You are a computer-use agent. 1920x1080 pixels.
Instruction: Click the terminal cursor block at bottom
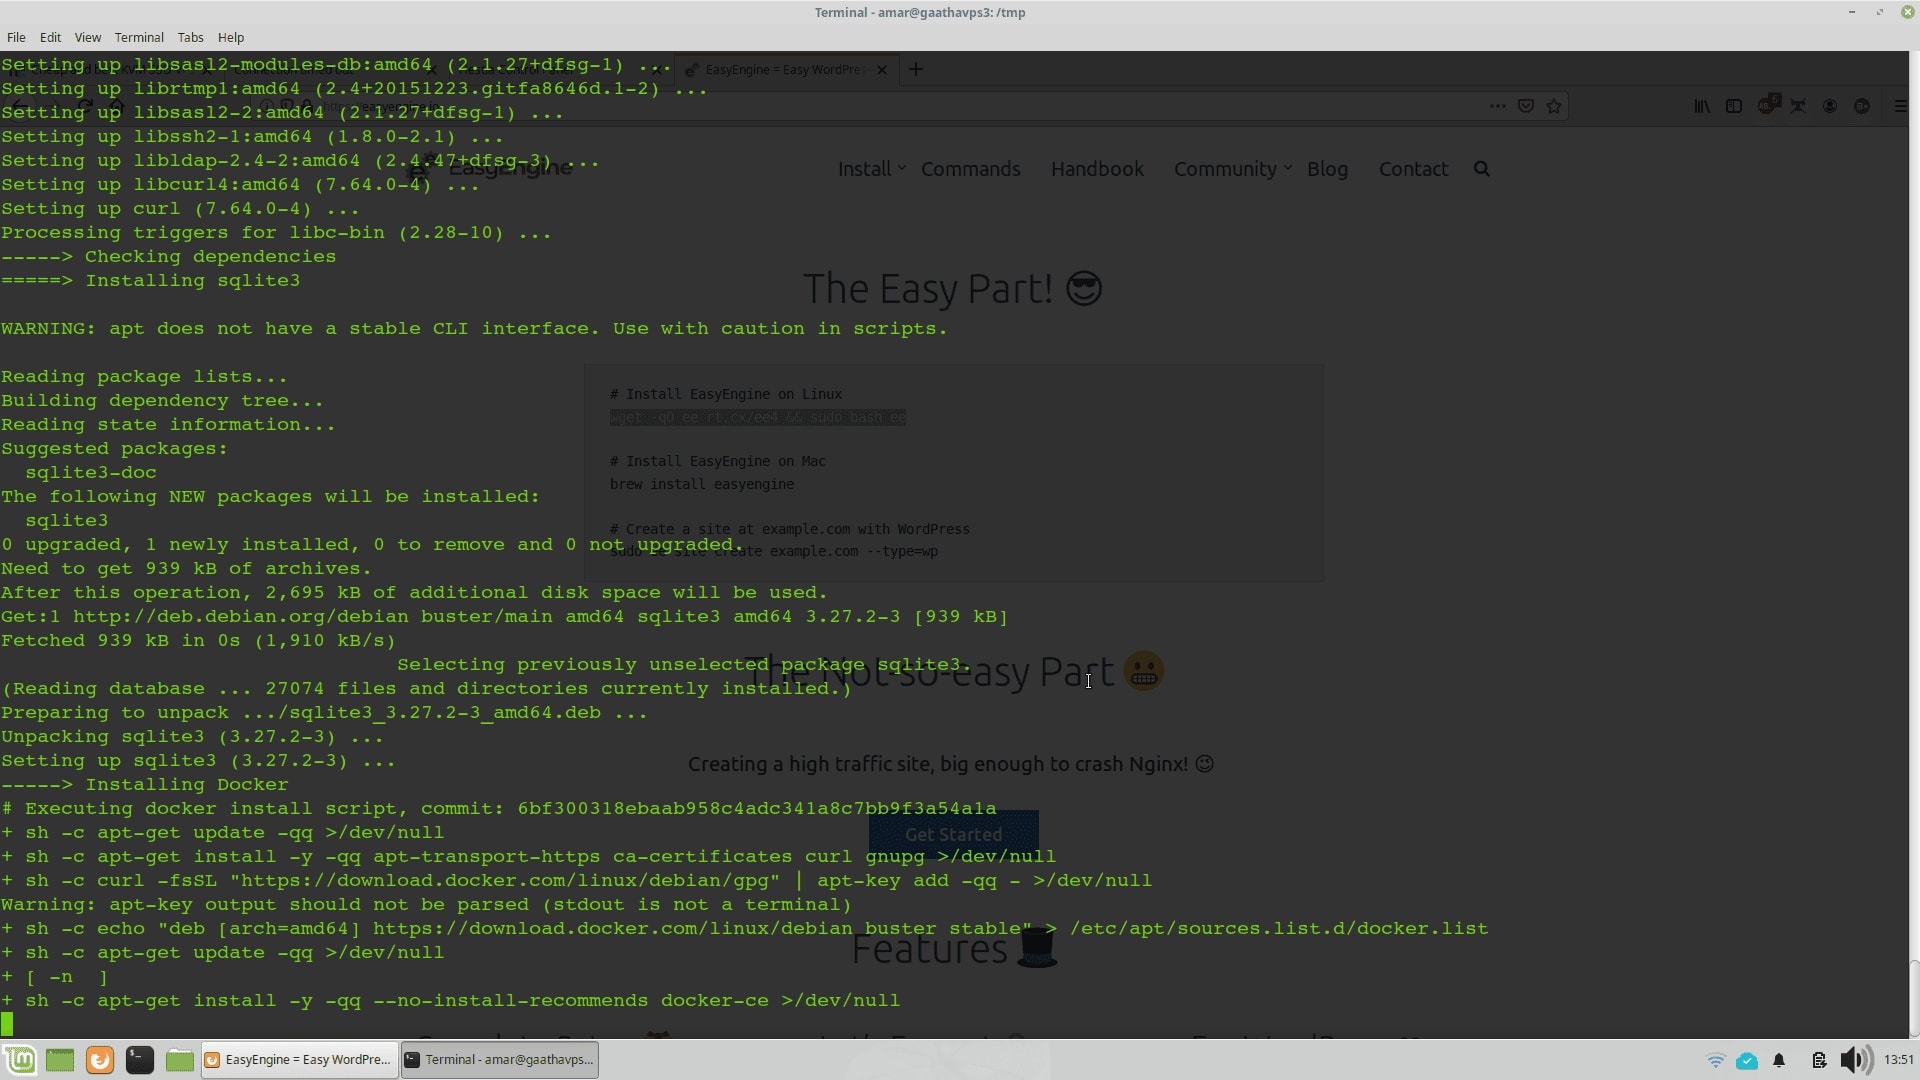[x=7, y=1024]
